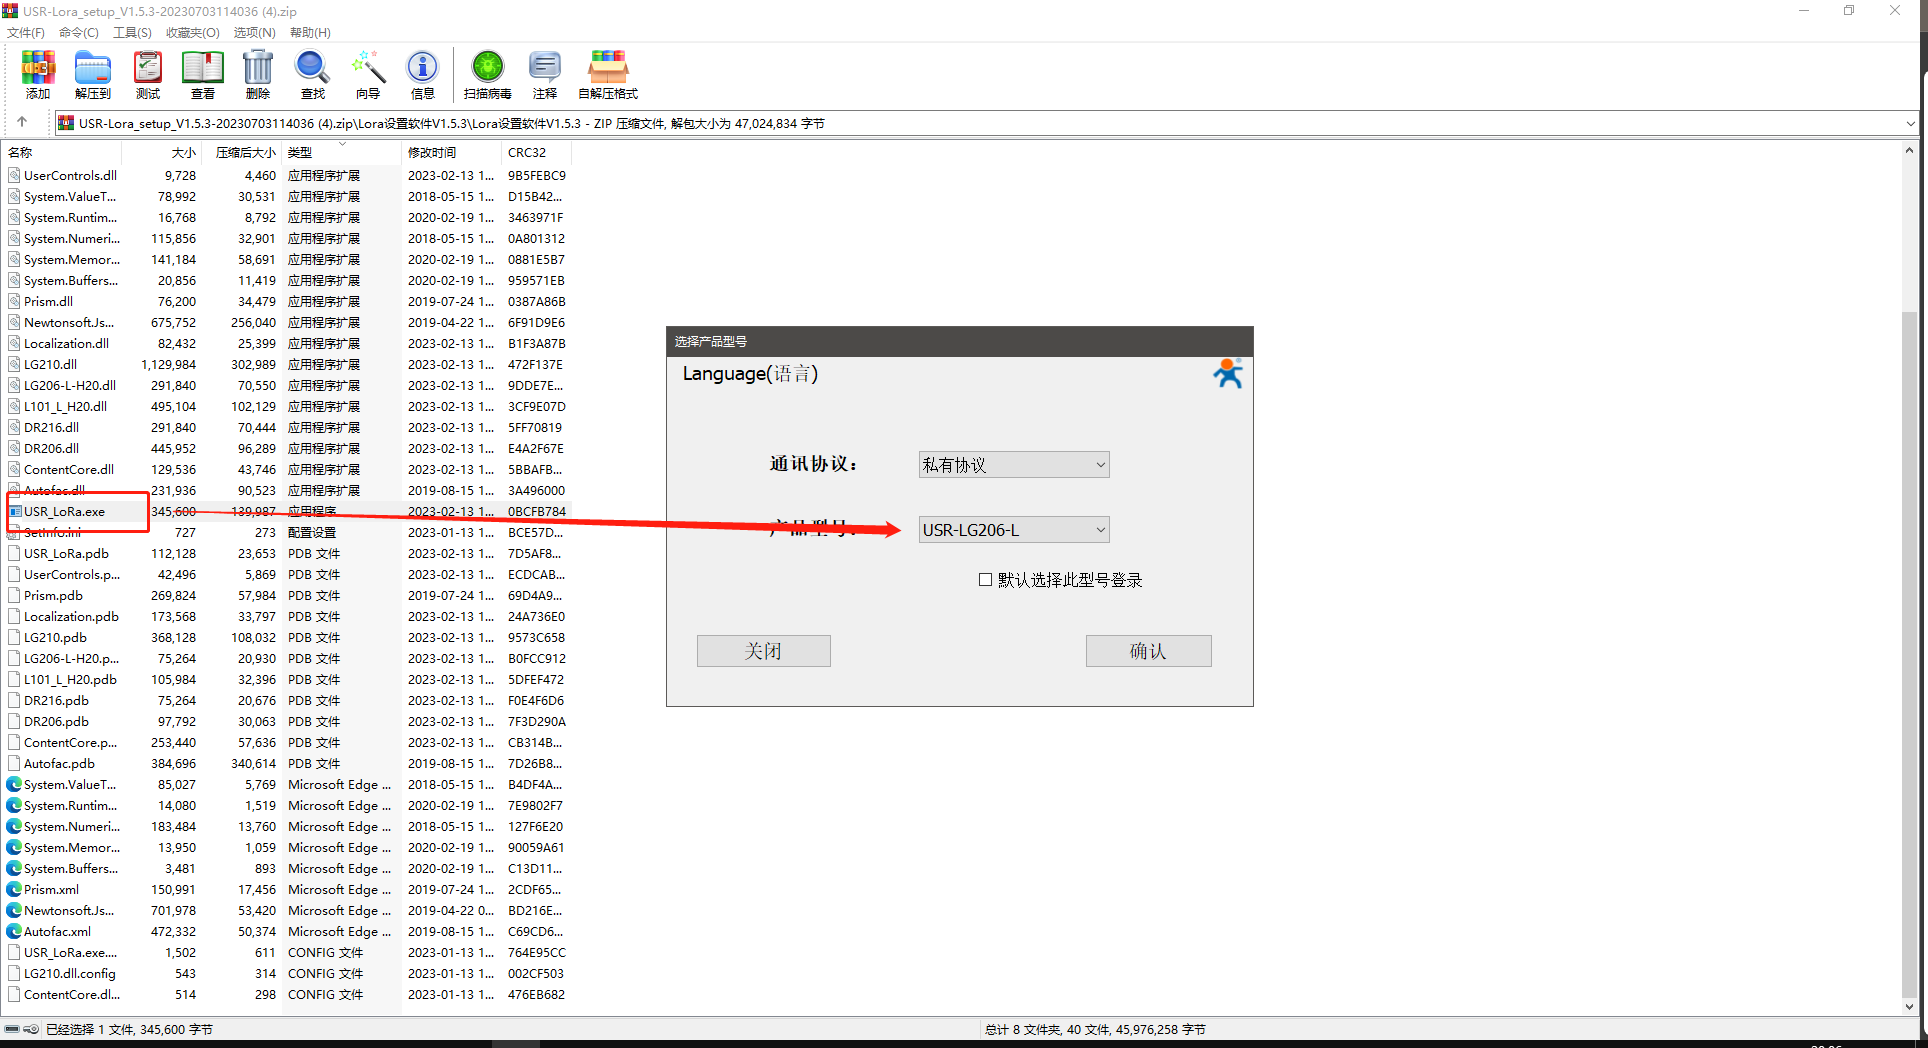Select the Prism.dll file name

tap(48, 301)
